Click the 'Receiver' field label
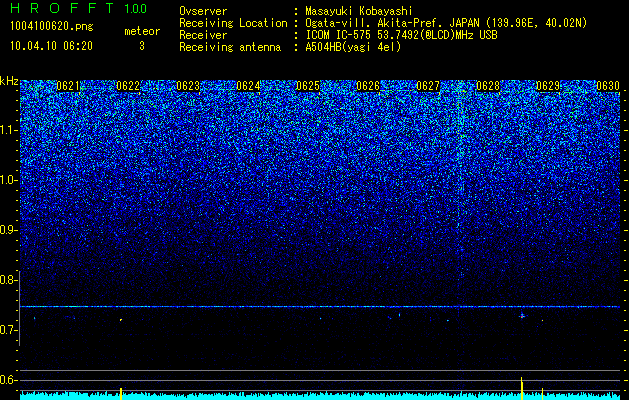This screenshot has height=400, width=629. [x=203, y=35]
